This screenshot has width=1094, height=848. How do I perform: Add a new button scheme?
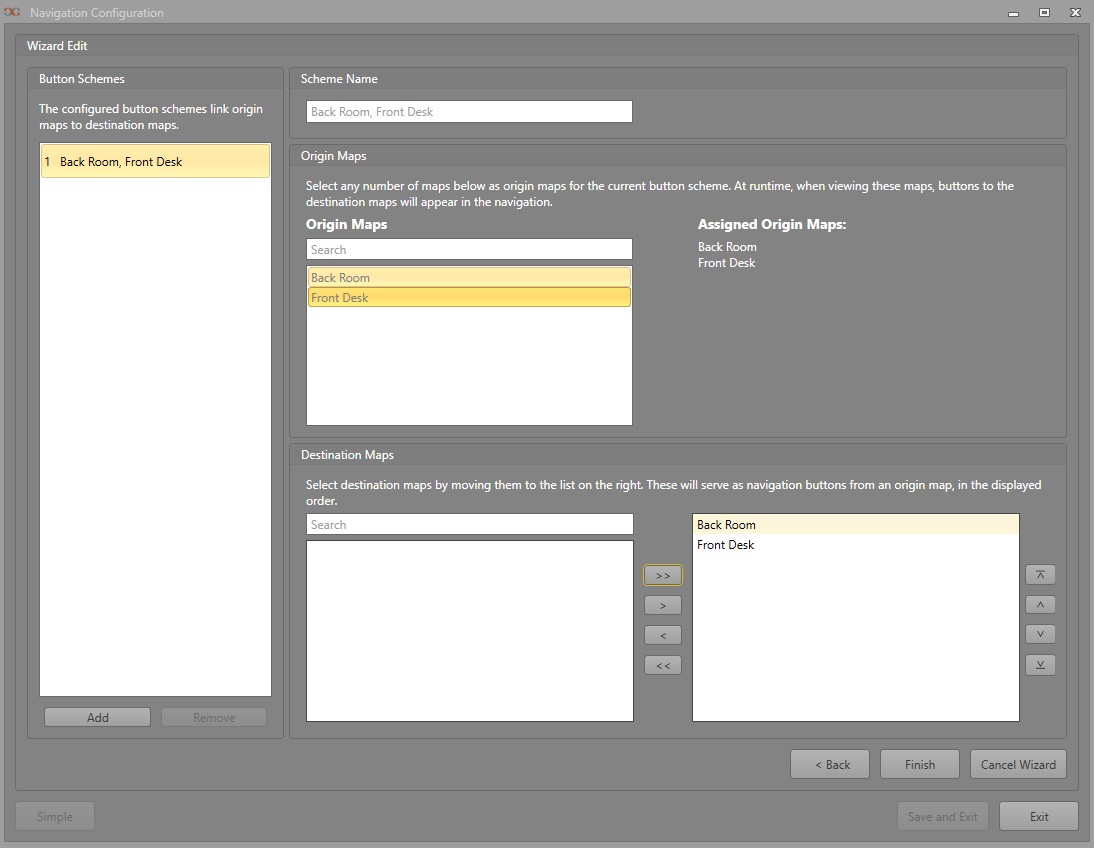(x=97, y=717)
